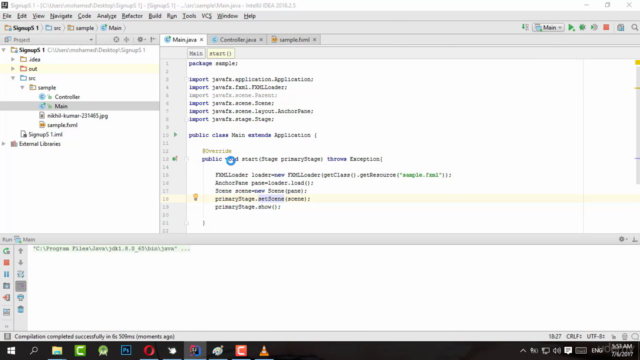The height and width of the screenshot is (360, 640).
Task: Open VLC from the taskbar
Action: click(x=264, y=351)
